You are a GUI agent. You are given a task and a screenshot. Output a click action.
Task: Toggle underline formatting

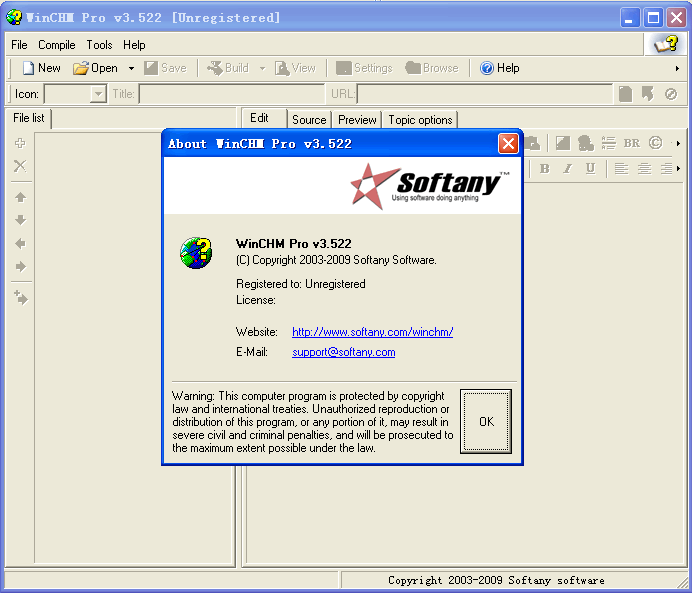click(590, 168)
